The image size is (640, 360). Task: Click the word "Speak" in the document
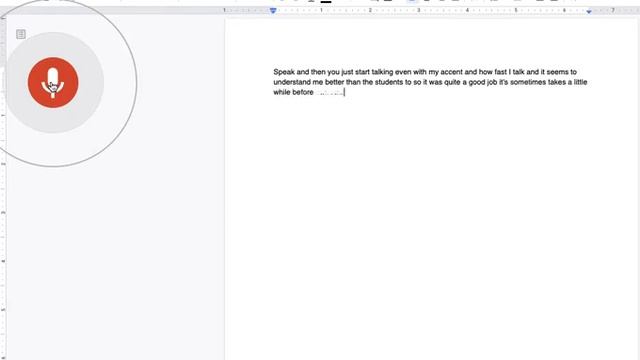[x=284, y=72]
